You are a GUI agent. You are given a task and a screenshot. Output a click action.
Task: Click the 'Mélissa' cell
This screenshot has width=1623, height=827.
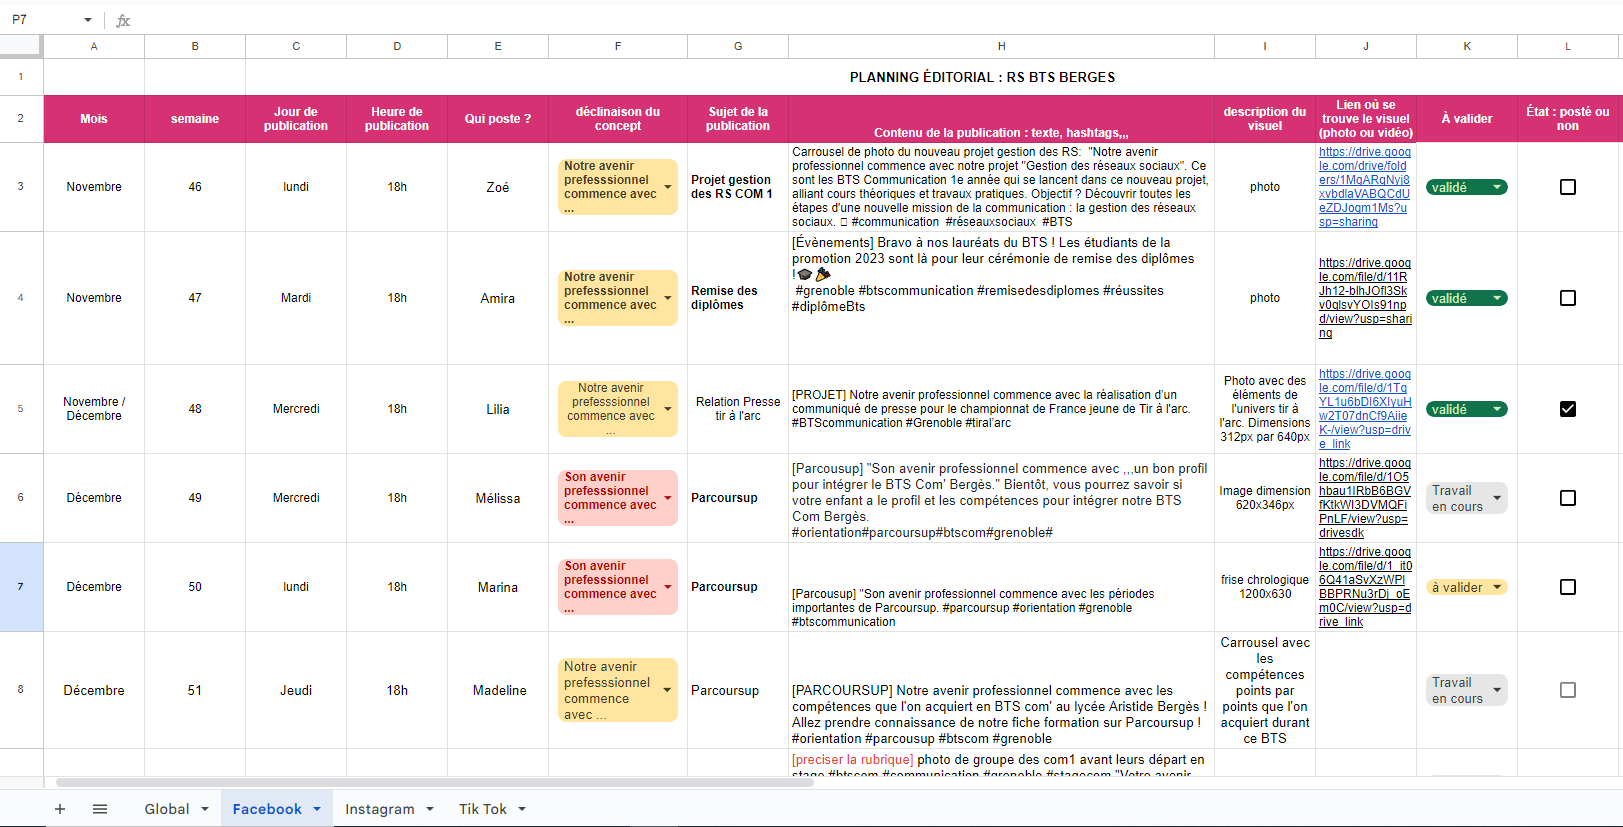point(498,498)
